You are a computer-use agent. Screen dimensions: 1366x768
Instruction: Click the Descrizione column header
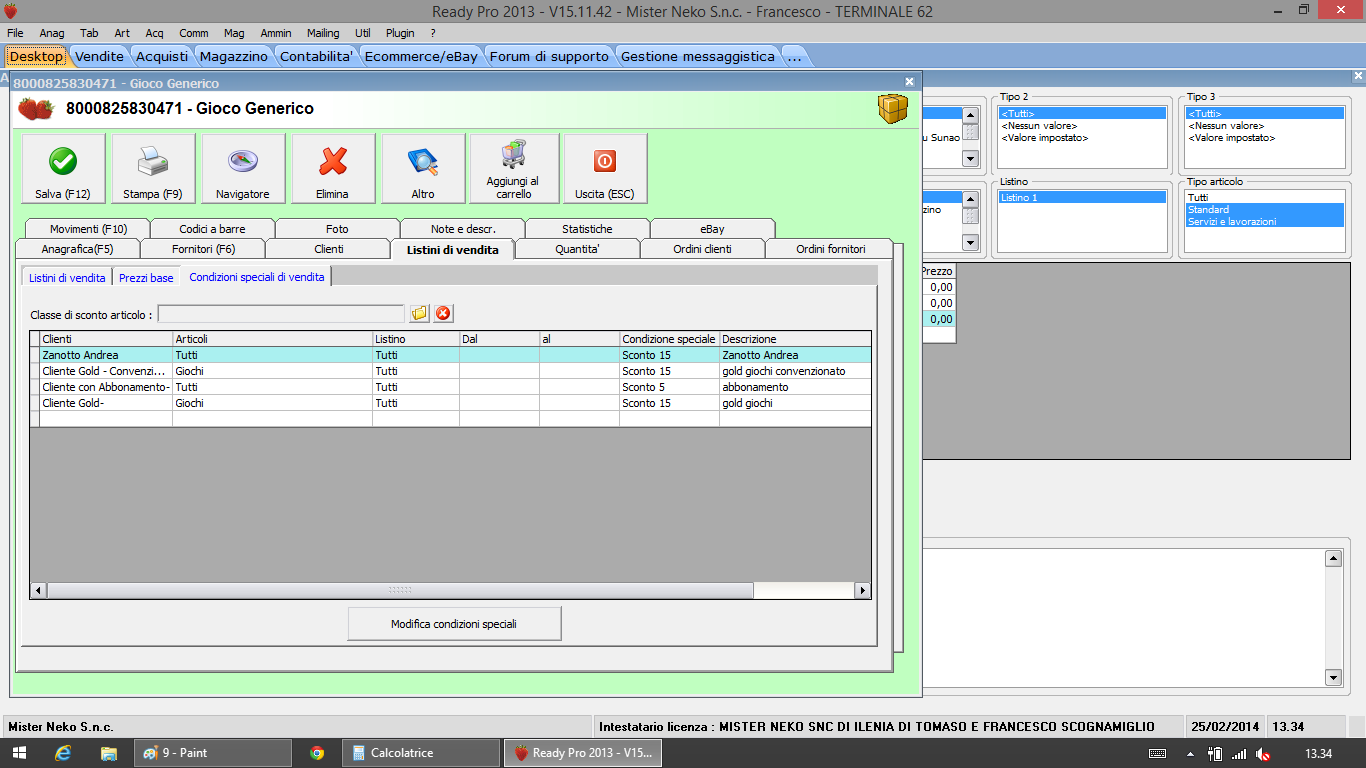click(795, 339)
